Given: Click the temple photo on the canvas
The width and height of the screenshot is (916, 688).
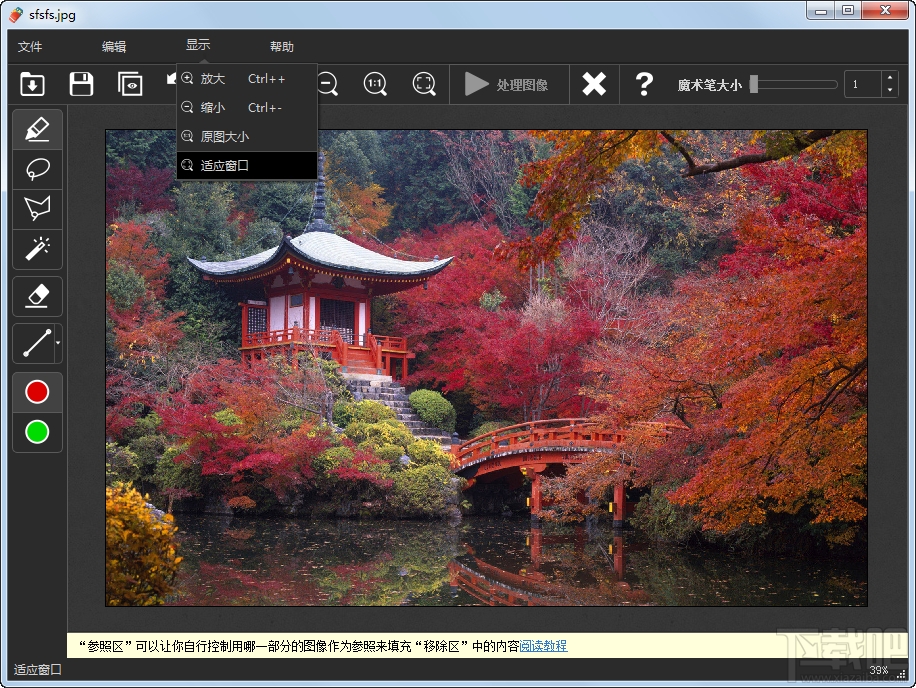Looking at the screenshot, I should [486, 368].
